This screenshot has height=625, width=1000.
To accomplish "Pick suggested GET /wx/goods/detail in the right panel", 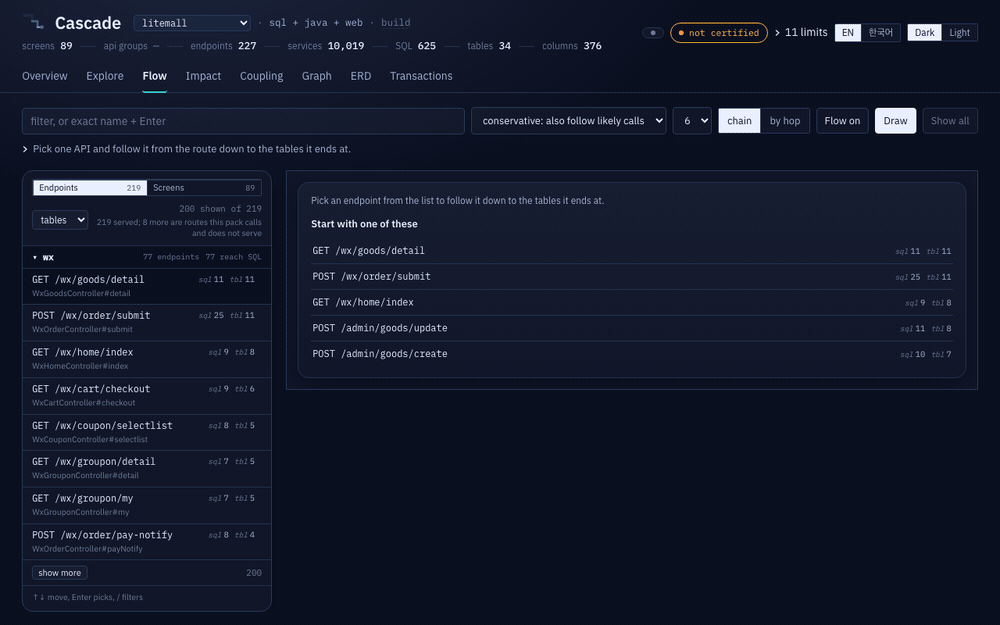I will 631,251.
